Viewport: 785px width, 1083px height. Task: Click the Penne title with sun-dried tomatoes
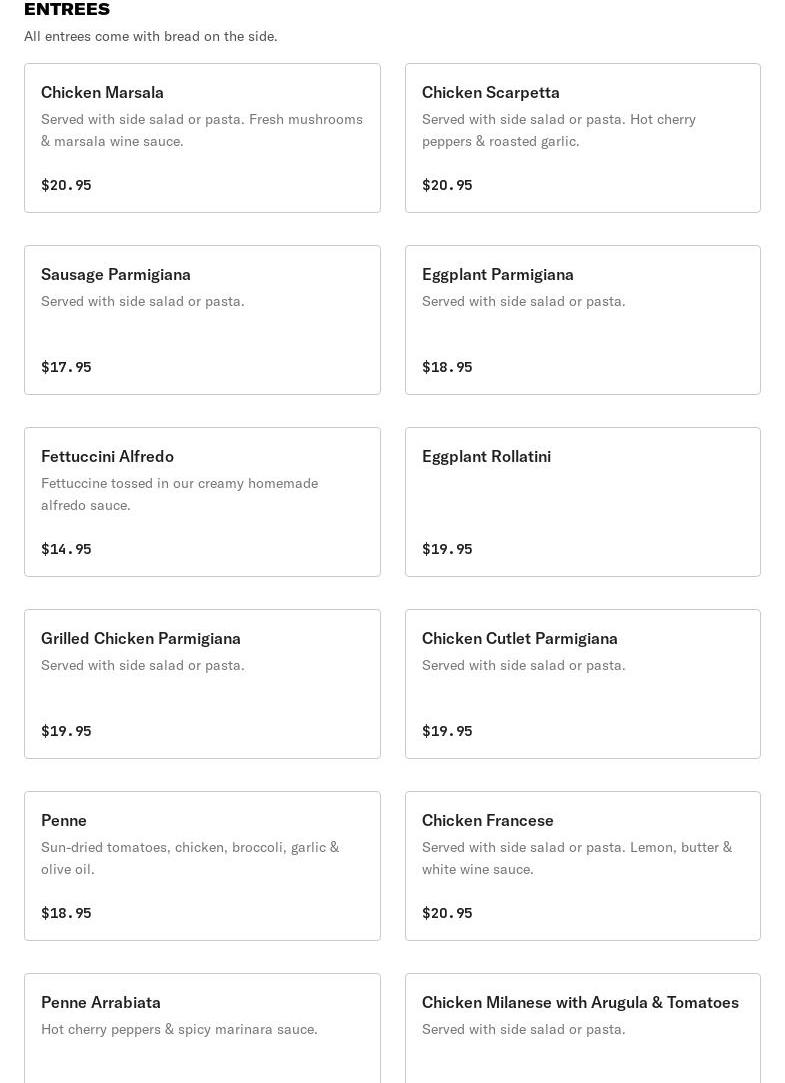click(64, 820)
